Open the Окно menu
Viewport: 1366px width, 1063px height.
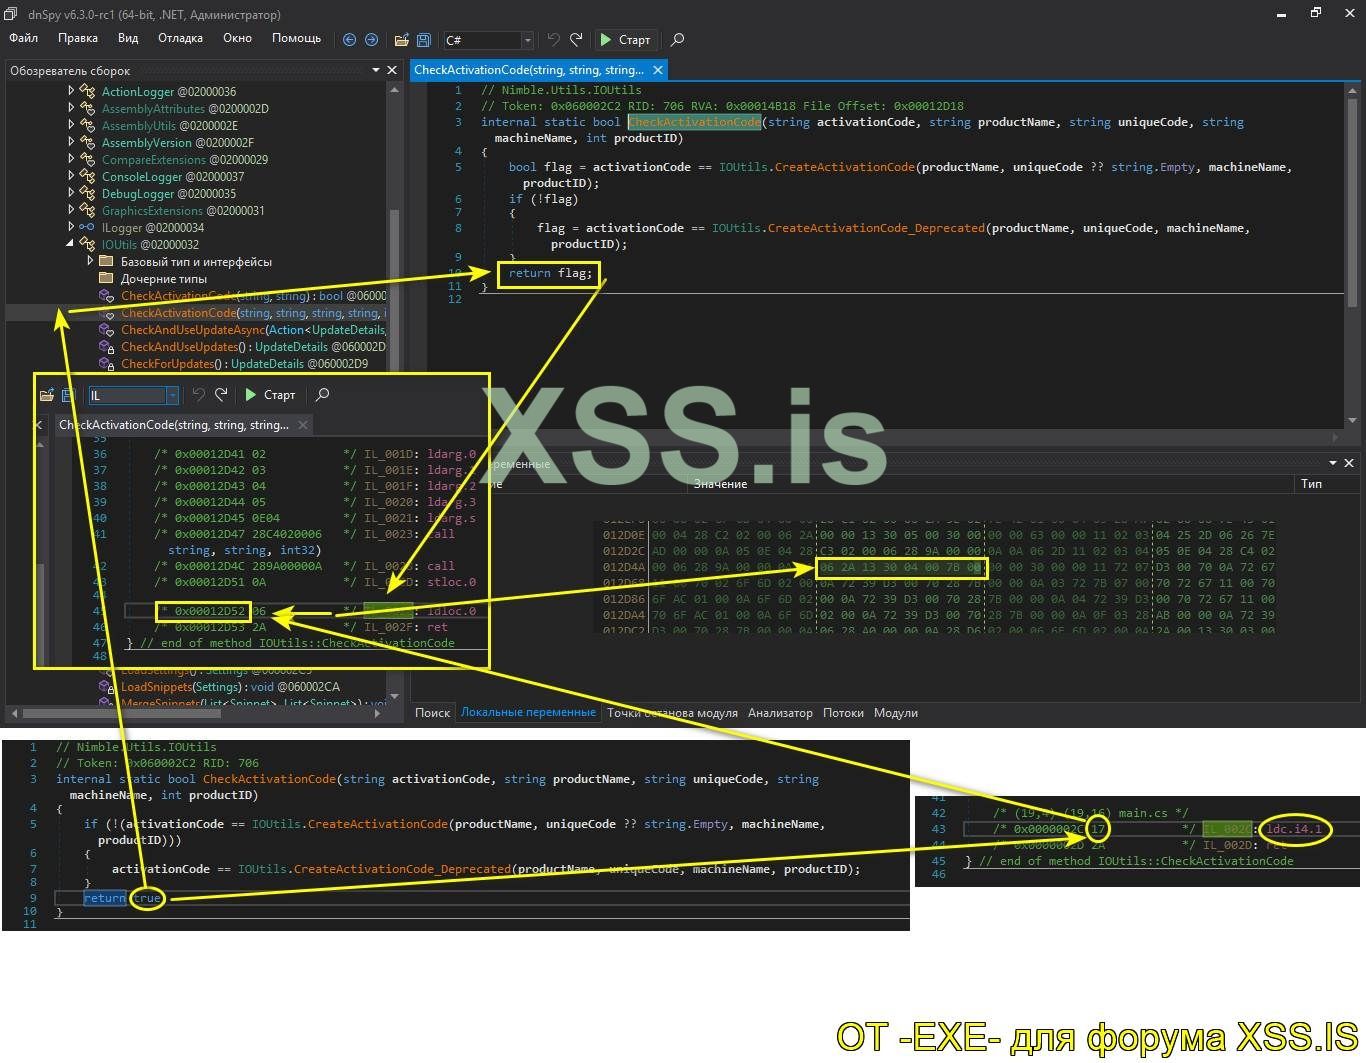tap(237, 38)
